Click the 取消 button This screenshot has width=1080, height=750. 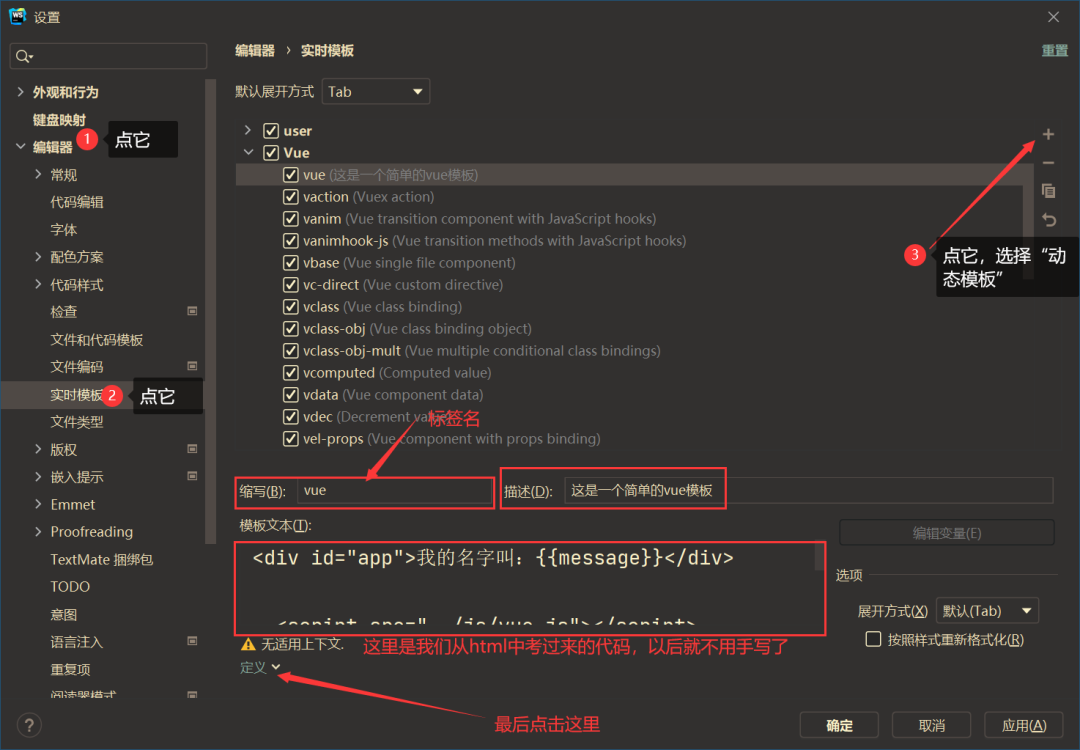(x=931, y=725)
